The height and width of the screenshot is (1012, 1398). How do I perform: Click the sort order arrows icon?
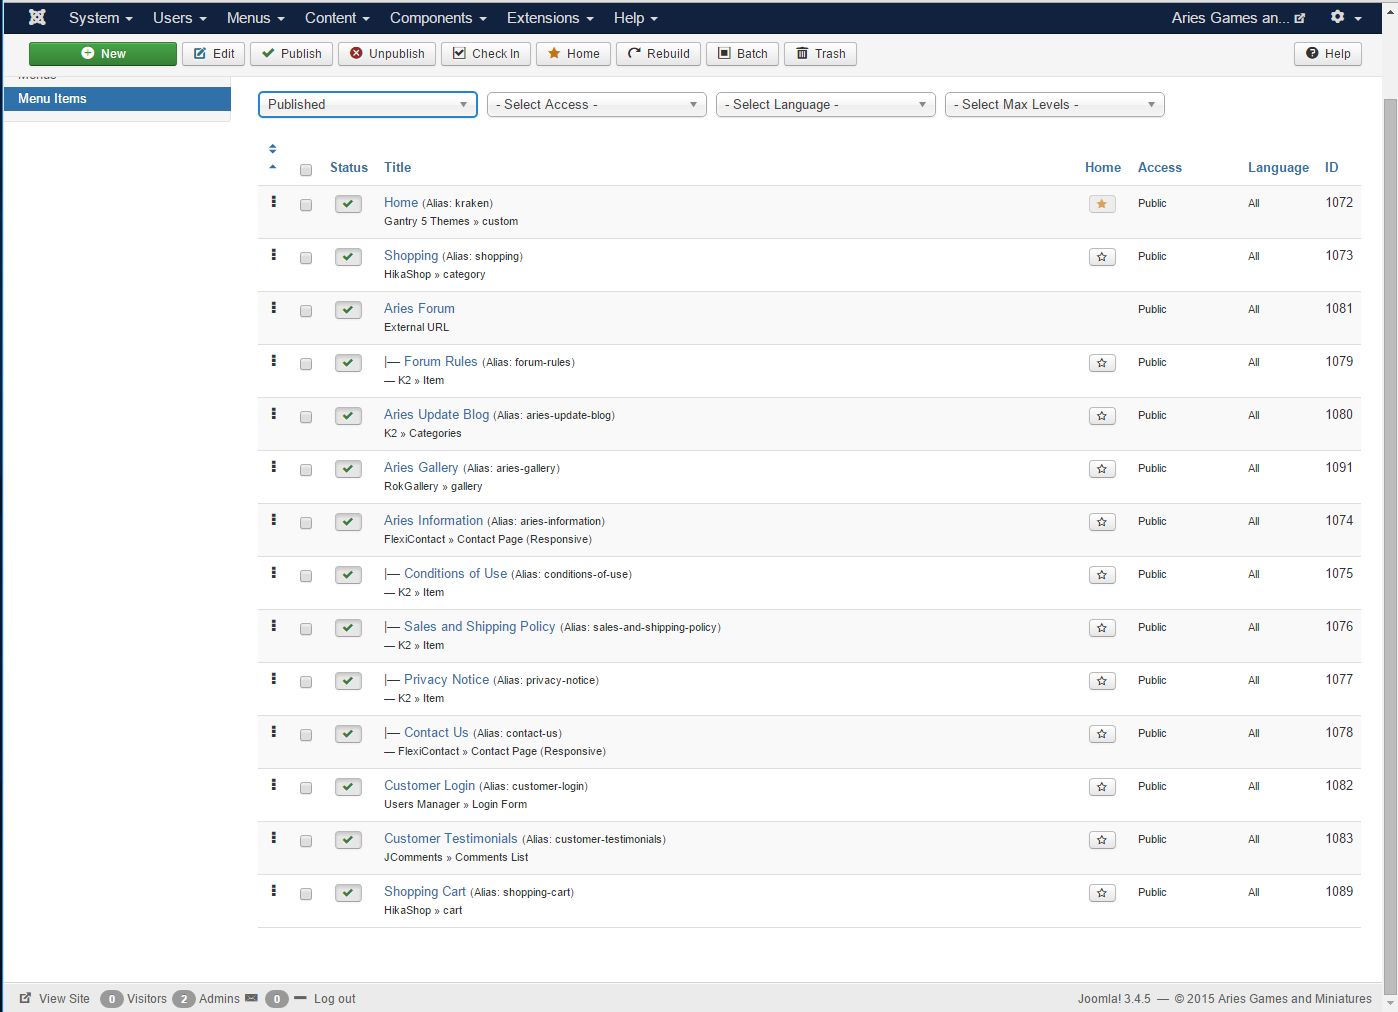pos(272,149)
